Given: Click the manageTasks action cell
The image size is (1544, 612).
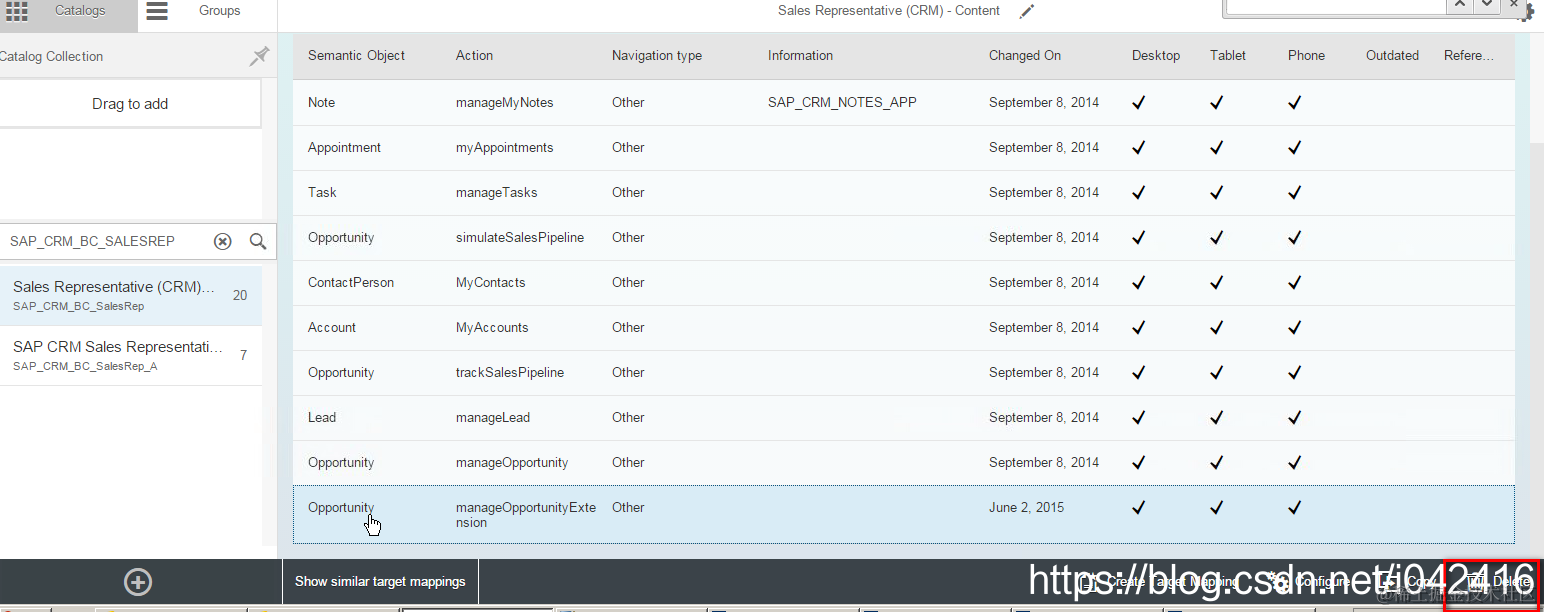Looking at the screenshot, I should pyautogui.click(x=496, y=192).
